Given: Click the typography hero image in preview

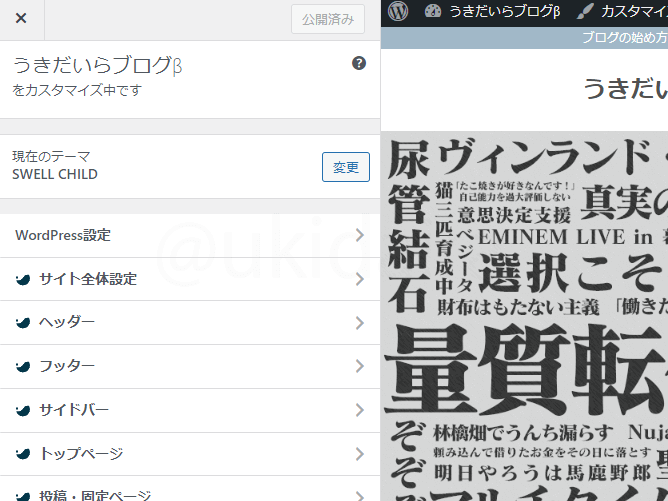Looking at the screenshot, I should (524, 316).
